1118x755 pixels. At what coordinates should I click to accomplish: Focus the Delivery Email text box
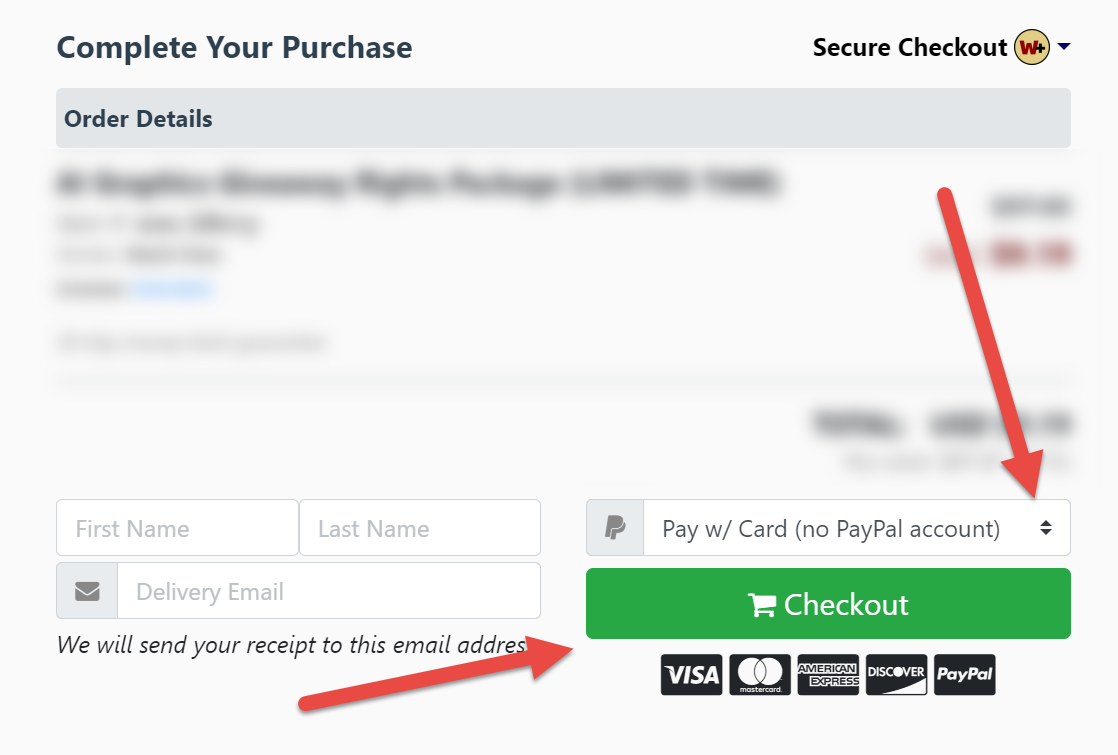pos(328,591)
